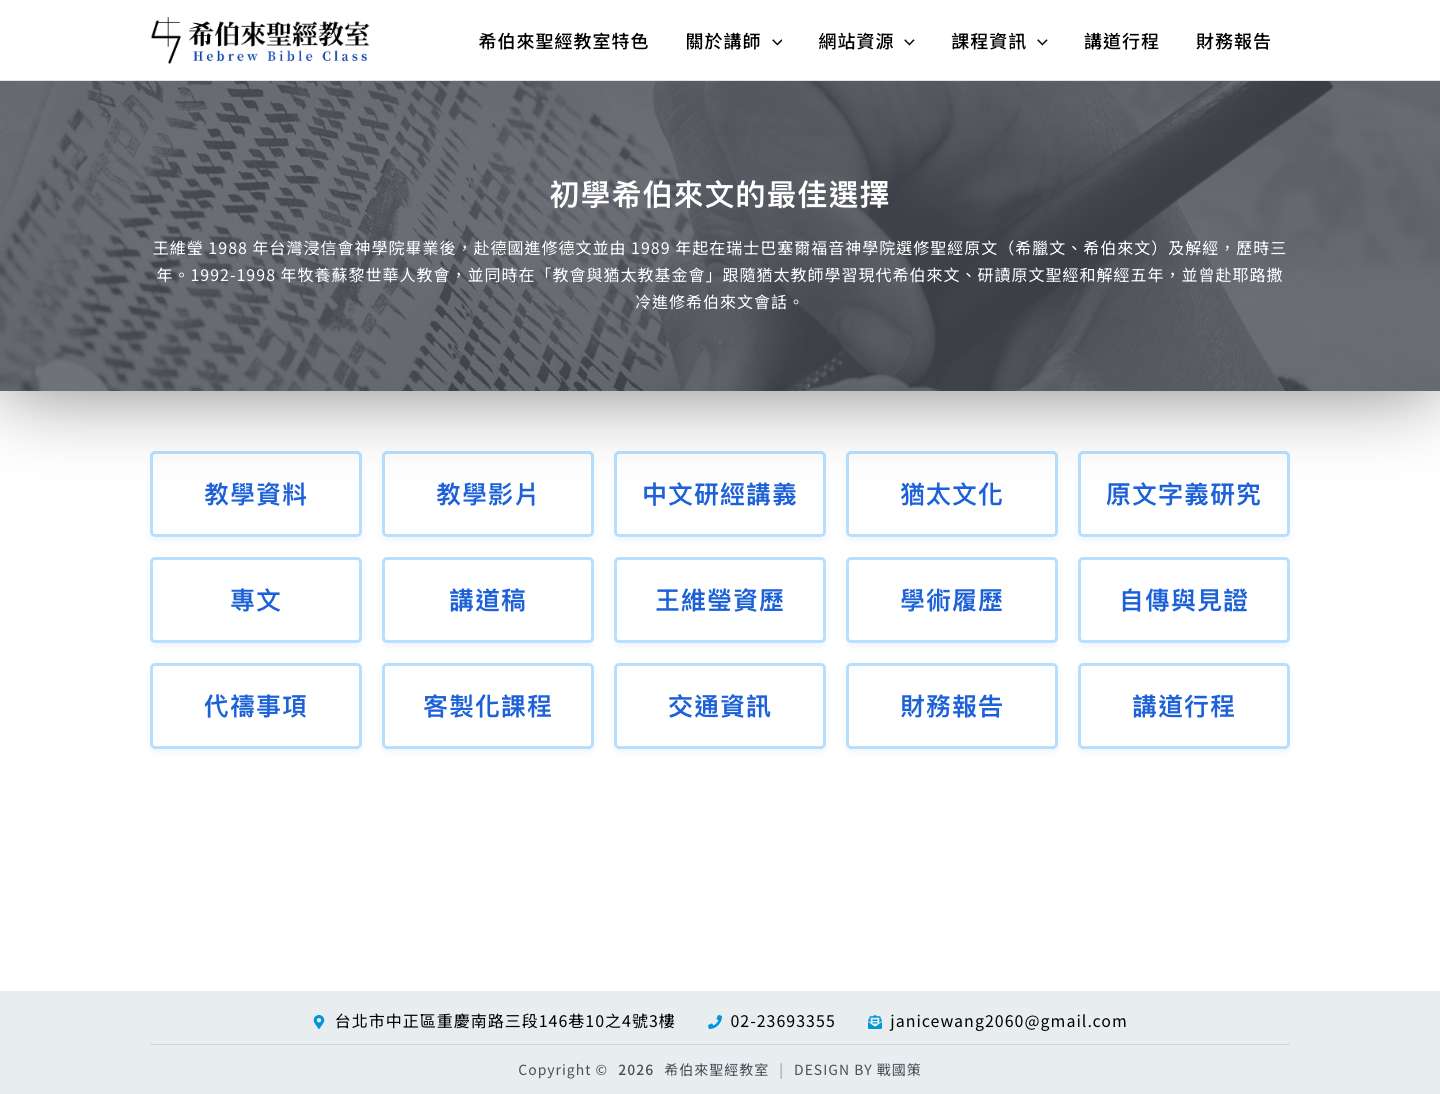Open the 猶太文化 button
The height and width of the screenshot is (1094, 1440).
coord(952,494)
